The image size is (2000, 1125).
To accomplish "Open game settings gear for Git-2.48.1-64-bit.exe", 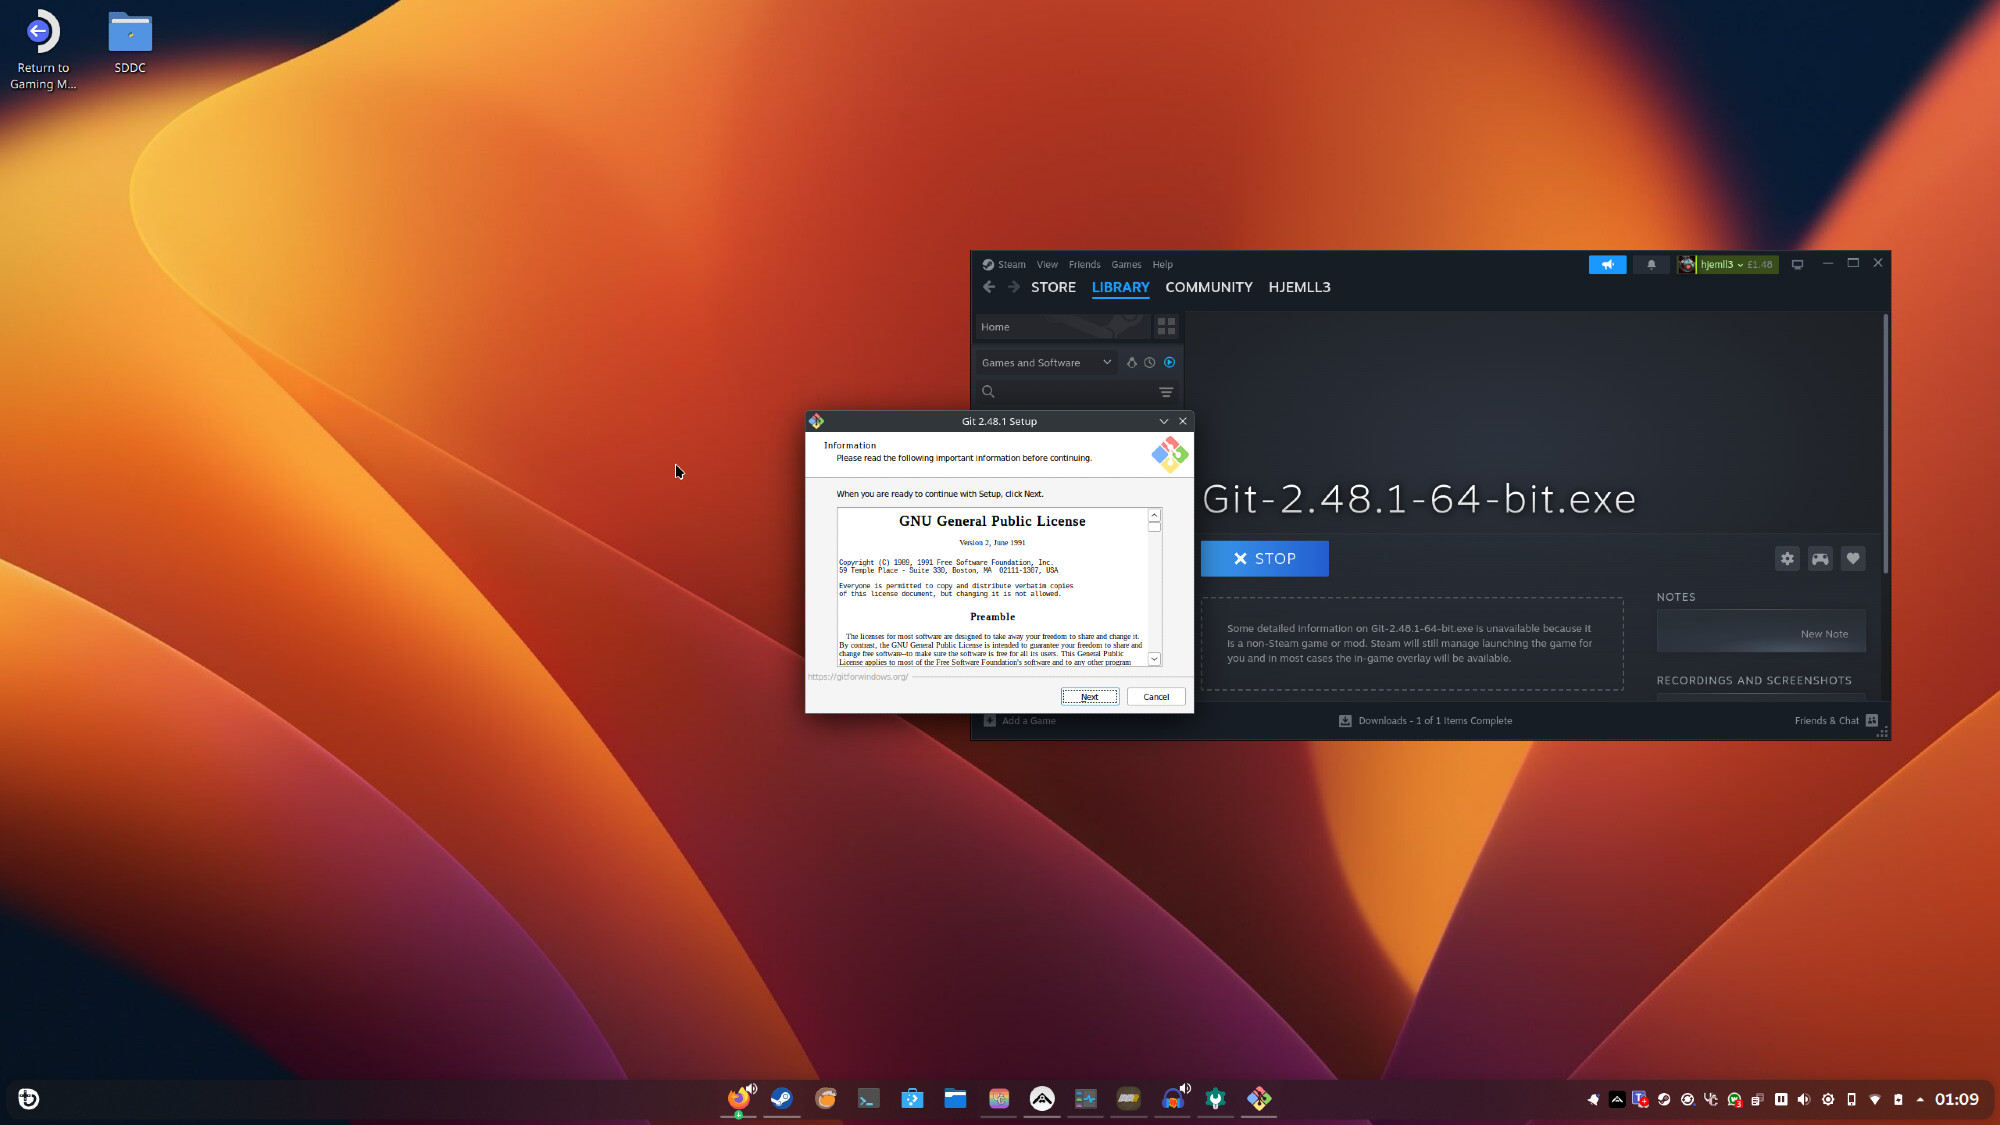I will [x=1787, y=559].
